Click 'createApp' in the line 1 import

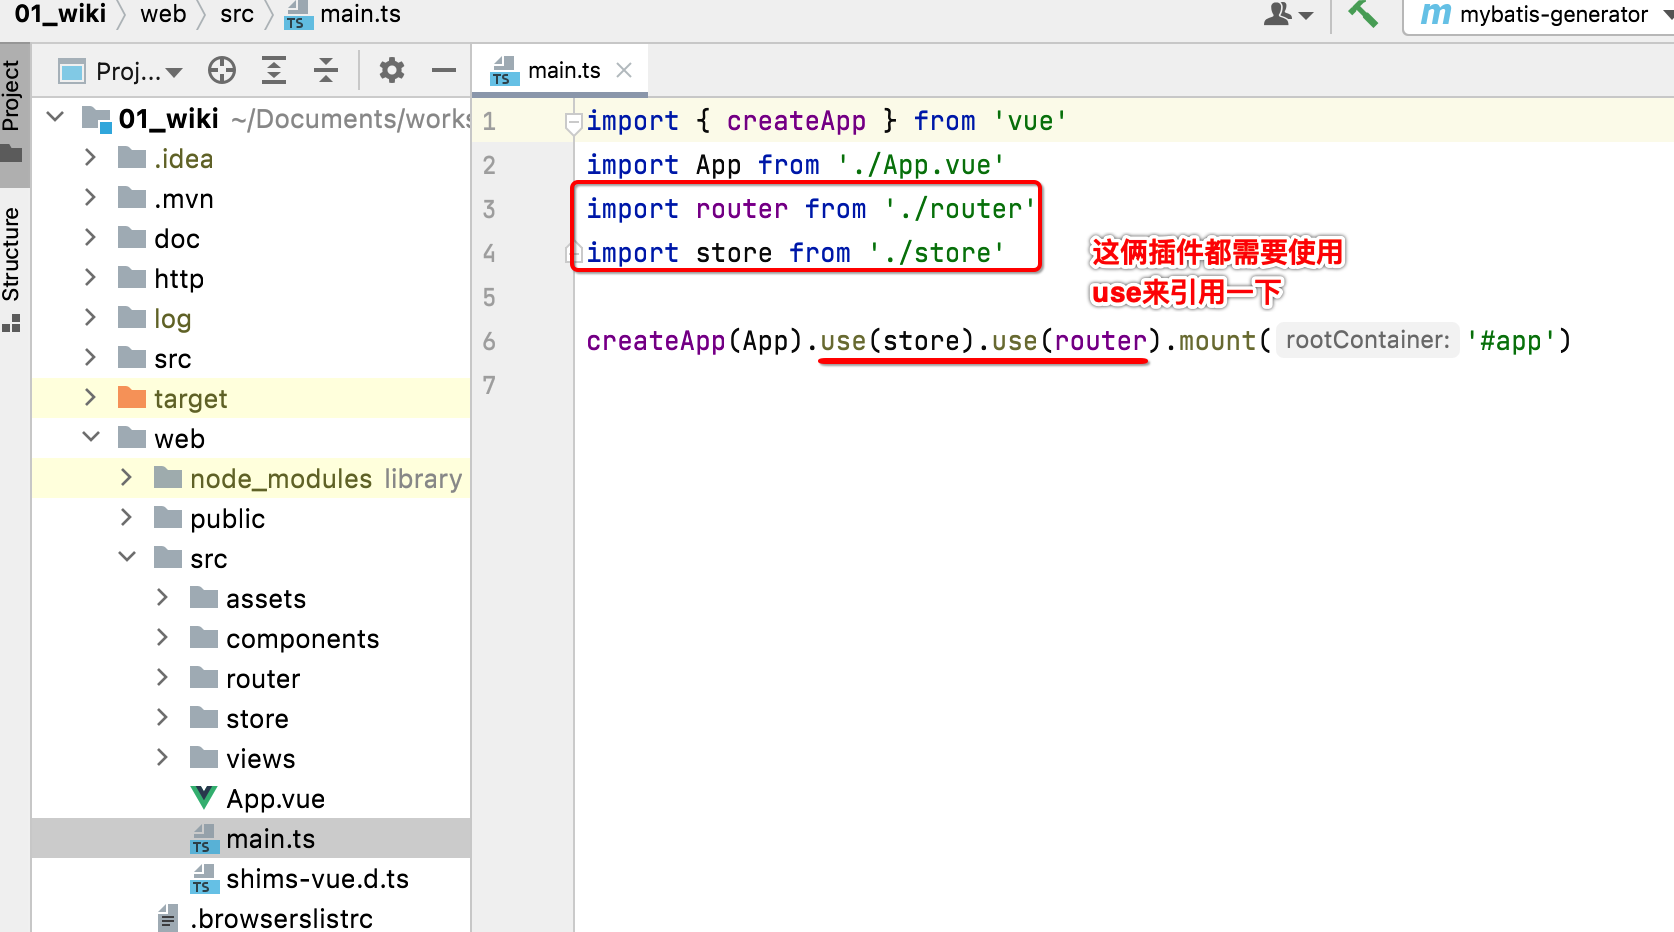pos(796,121)
